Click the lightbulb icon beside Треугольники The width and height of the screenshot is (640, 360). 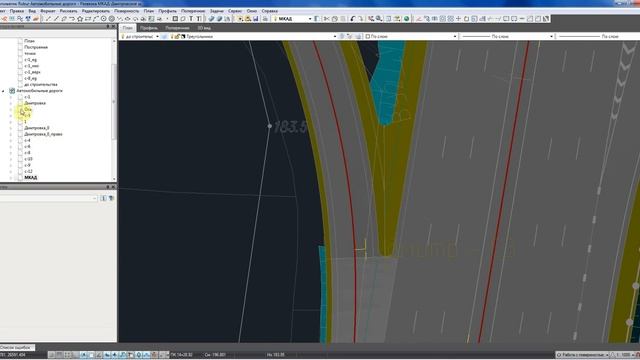[x=172, y=36]
